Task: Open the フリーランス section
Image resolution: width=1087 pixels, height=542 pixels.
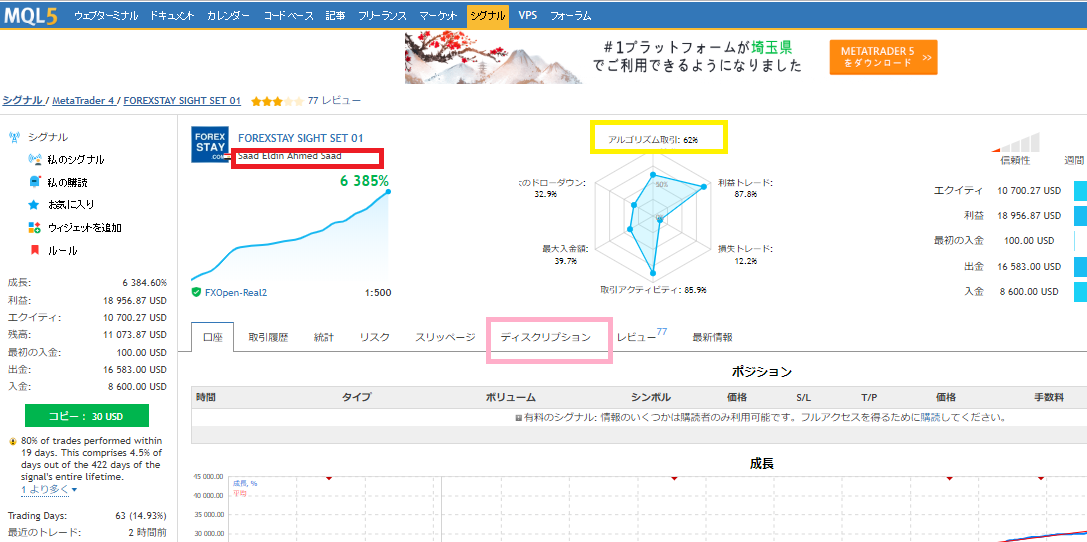Action: [383, 15]
